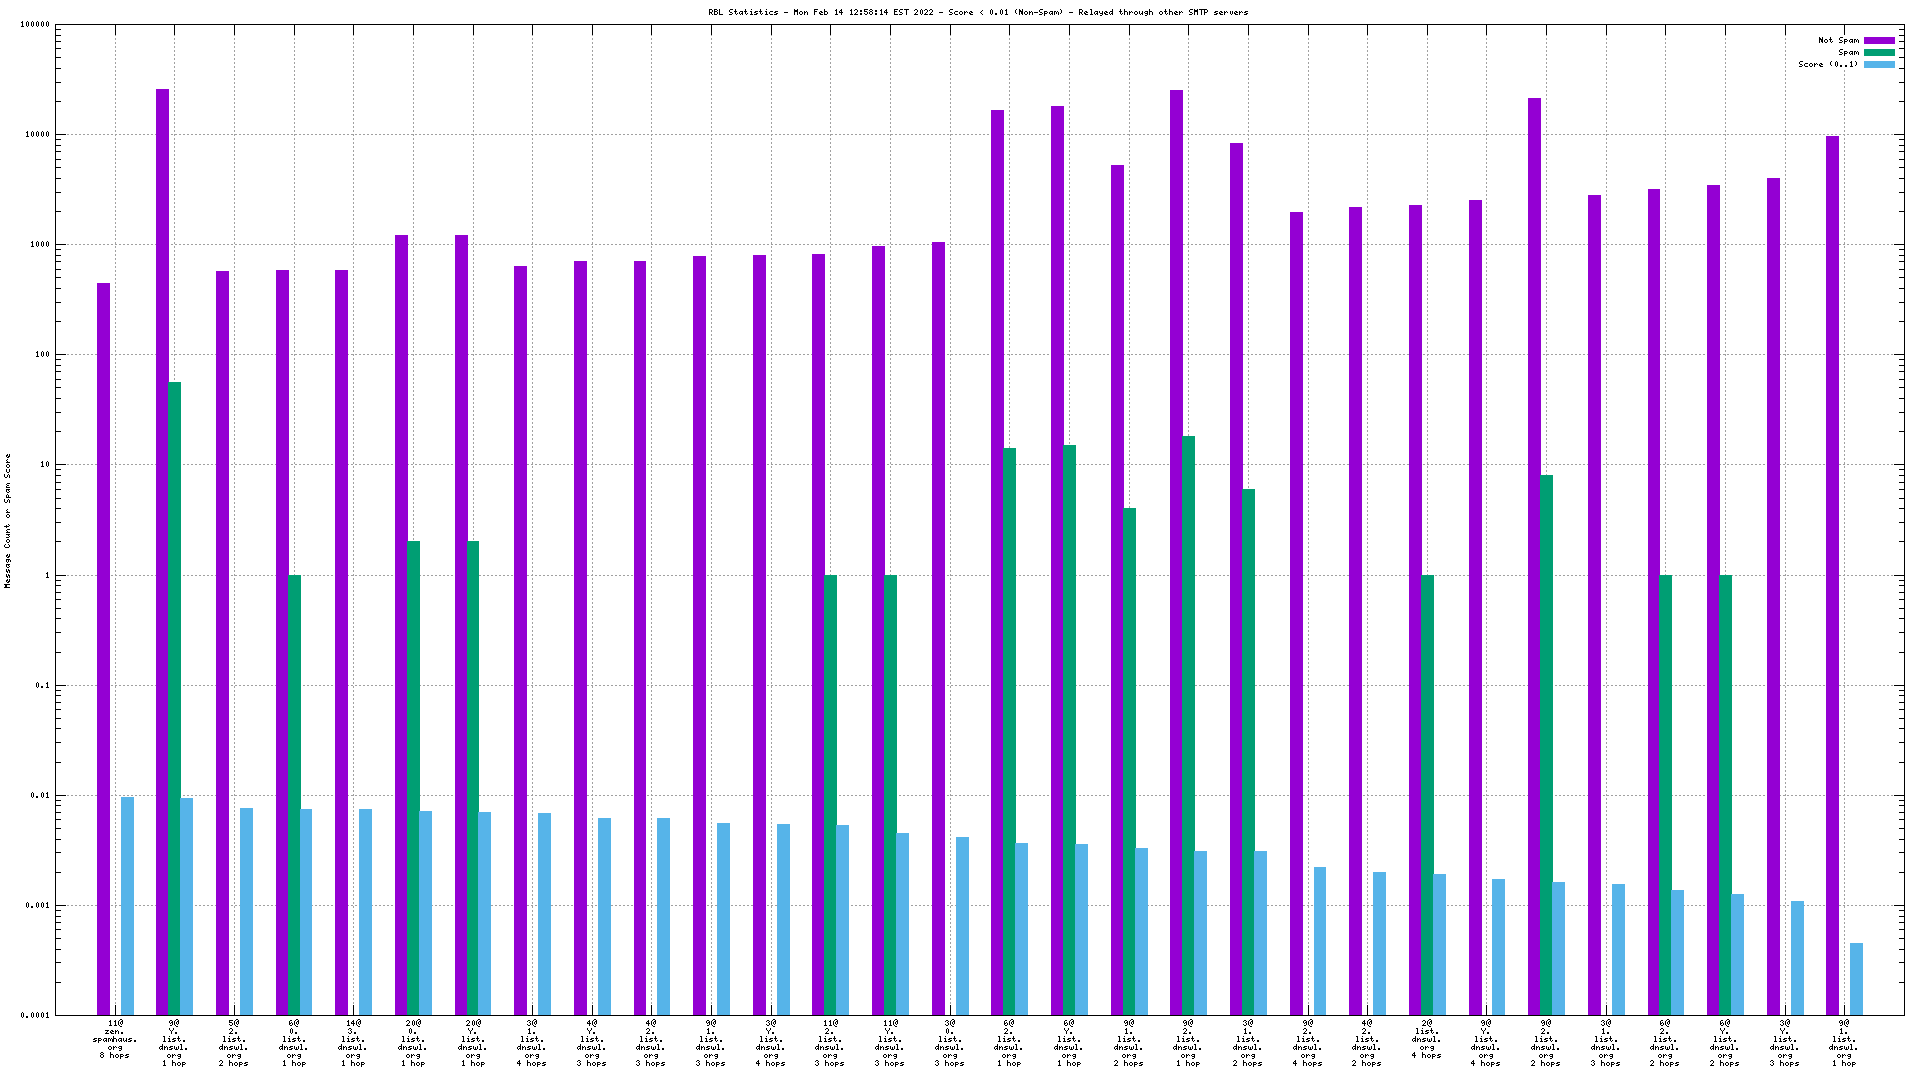Screen dimensions: 1920x1080
Task: Click the light blue bar above zen.spamhaus.org
Action: coord(127,905)
